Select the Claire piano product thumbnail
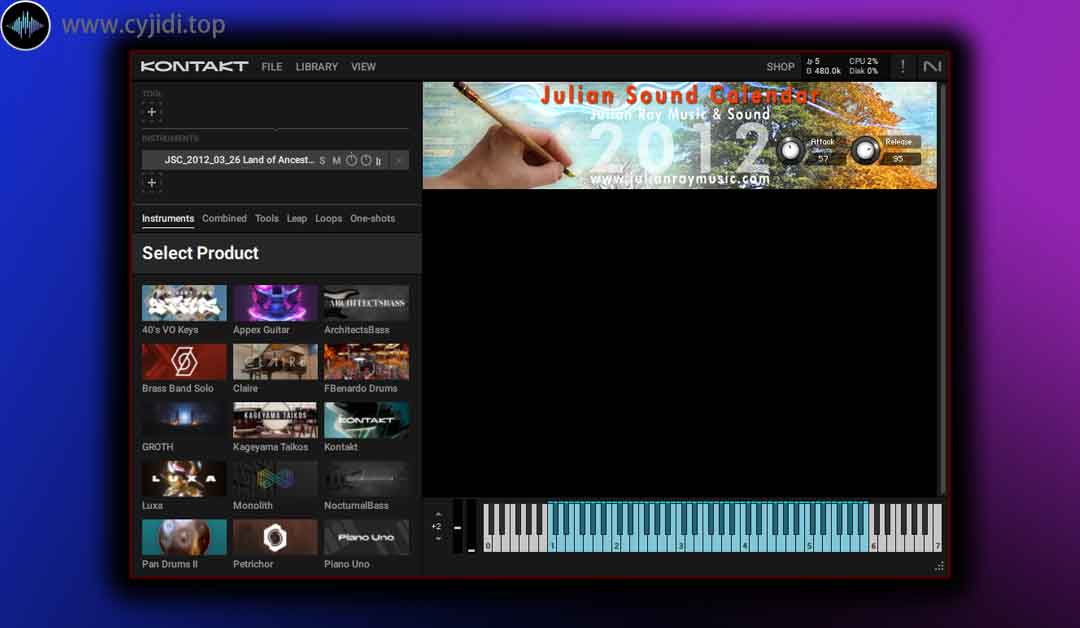The image size is (1080, 628). point(276,362)
